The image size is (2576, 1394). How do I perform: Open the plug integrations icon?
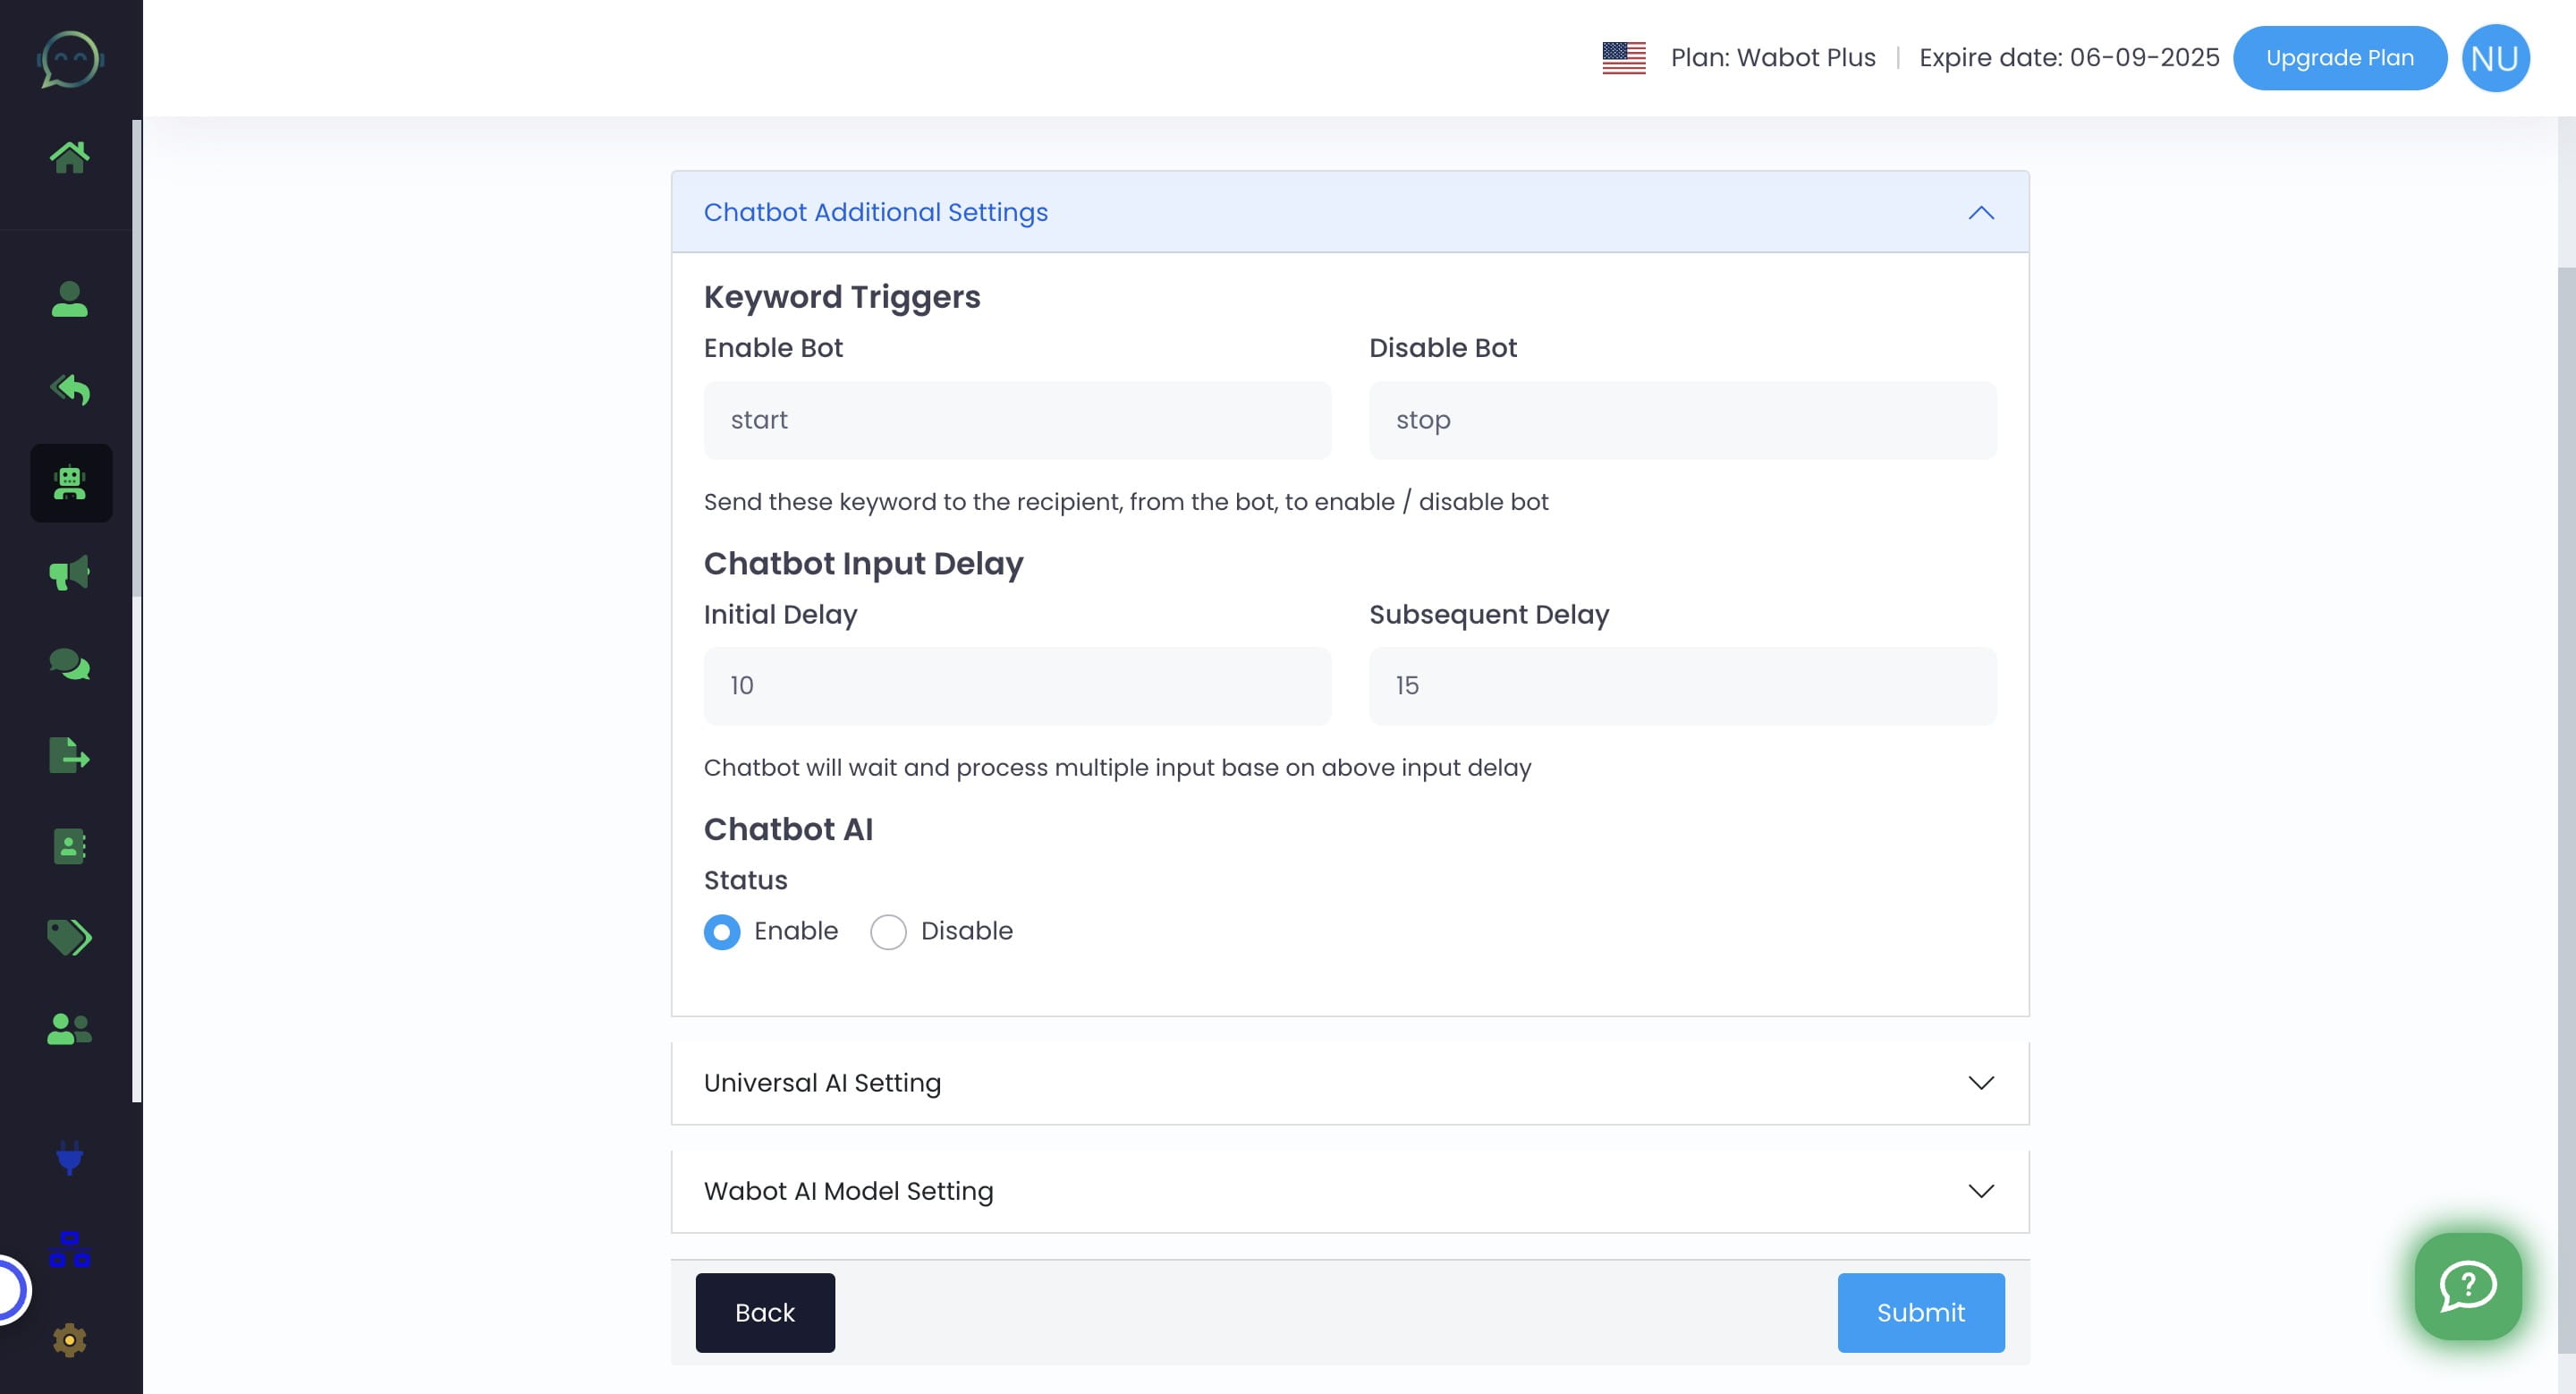[x=70, y=1158]
